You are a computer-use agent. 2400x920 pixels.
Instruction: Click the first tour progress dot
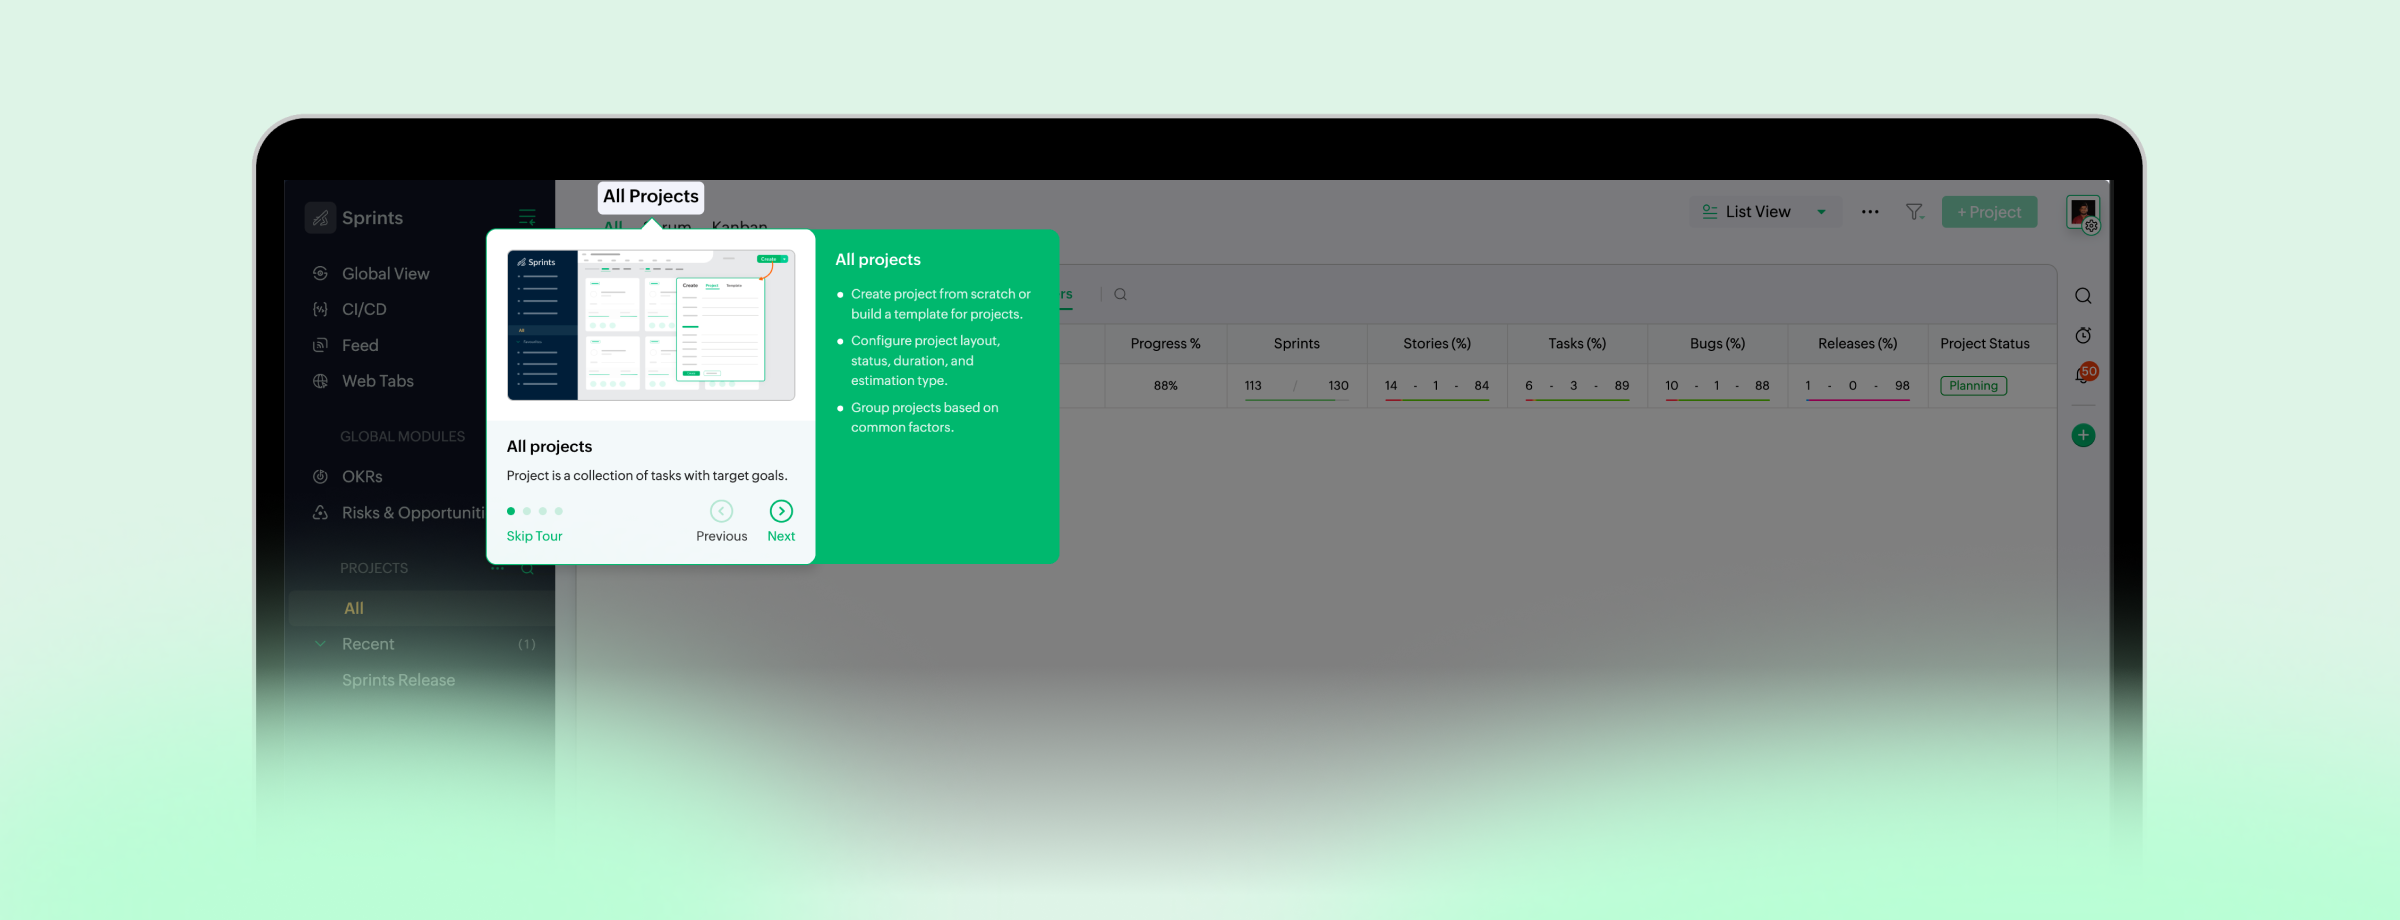pos(511,510)
